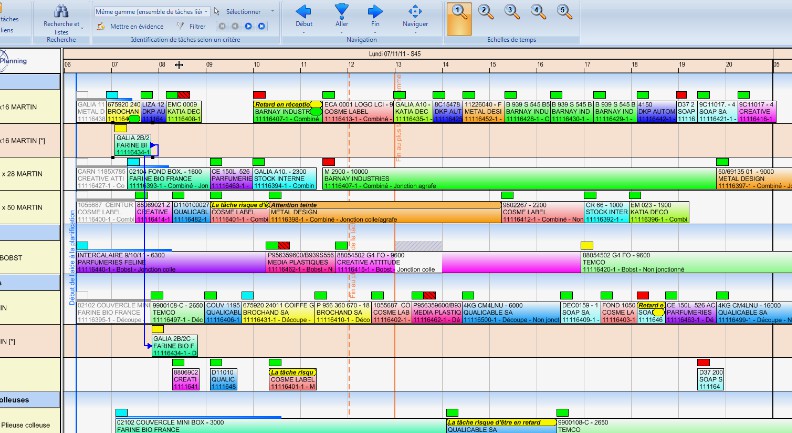792x433 pixels.
Task: Click Mettre en évidence highlight icon
Action: 101,26
